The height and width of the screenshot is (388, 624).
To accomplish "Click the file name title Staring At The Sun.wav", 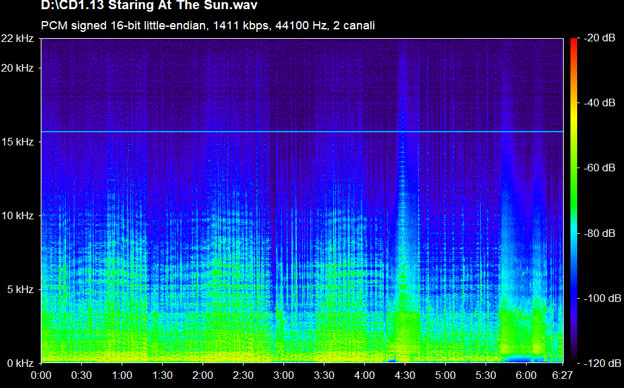I will (x=149, y=5).
